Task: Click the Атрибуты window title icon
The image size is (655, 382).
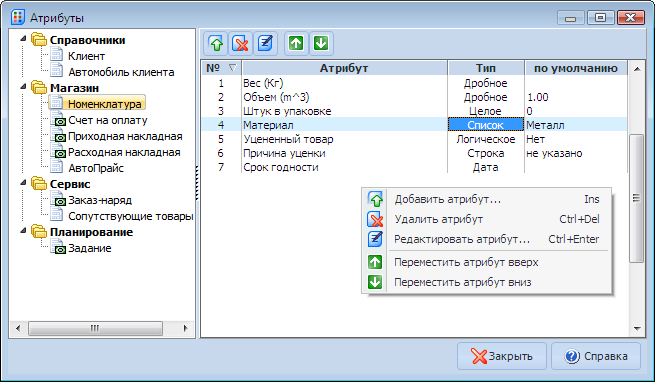Action: 18,17
